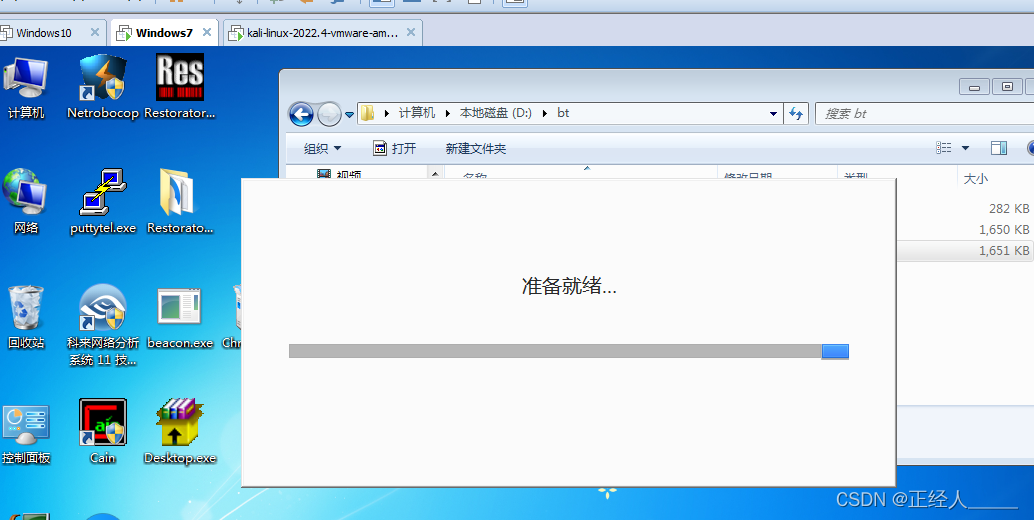Close the Windows10 VM tab
Viewport: 1034px width, 520px height.
click(94, 32)
